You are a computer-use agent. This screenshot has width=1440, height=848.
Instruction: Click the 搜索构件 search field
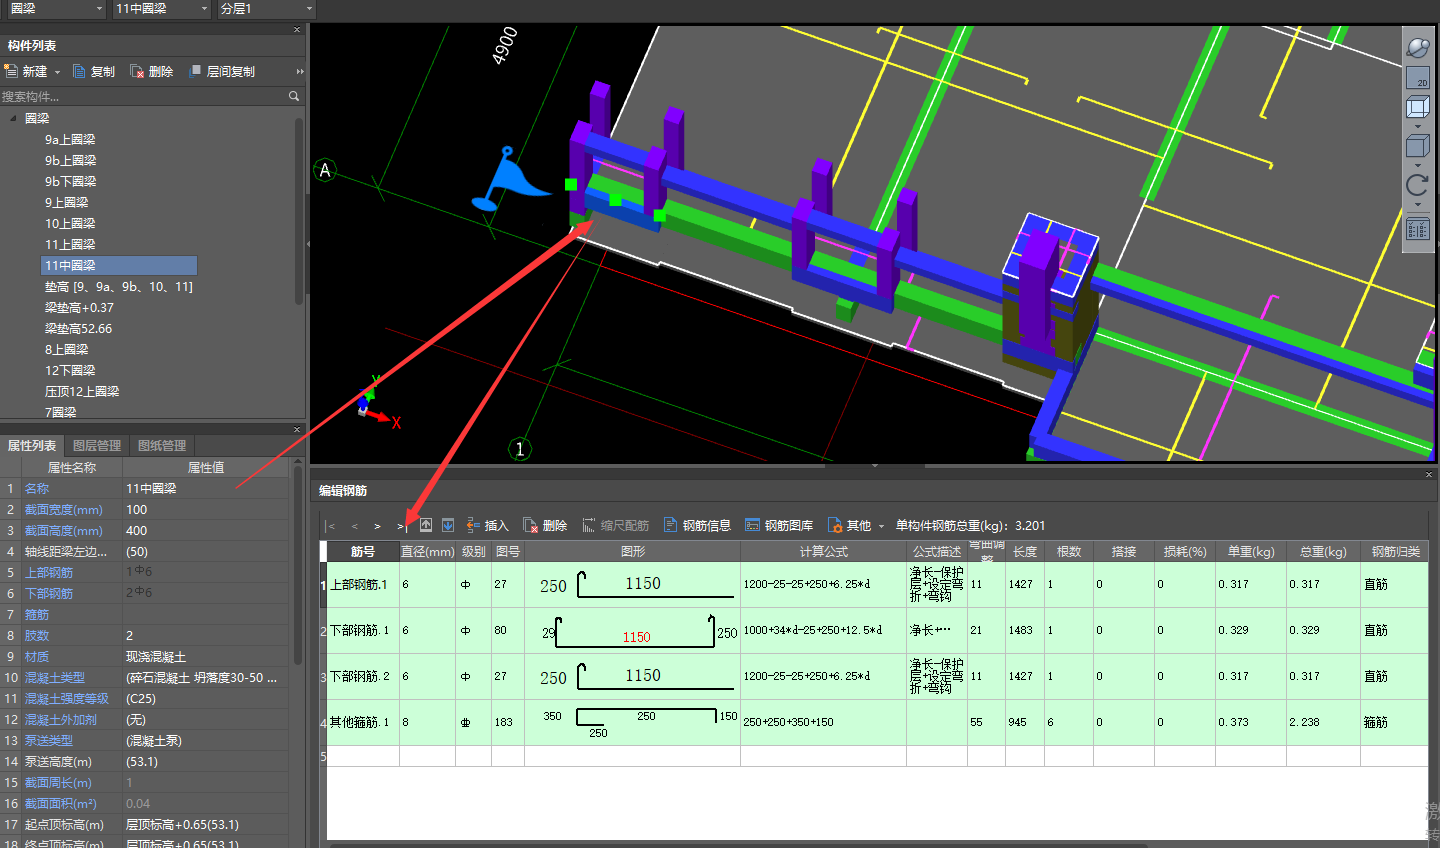pos(143,96)
